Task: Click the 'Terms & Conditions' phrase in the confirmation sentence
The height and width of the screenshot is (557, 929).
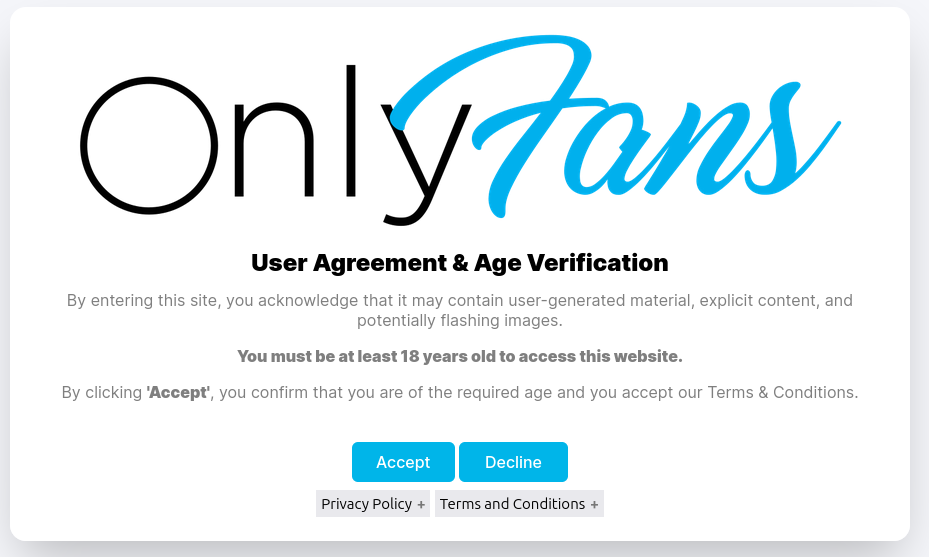Action: click(x=780, y=392)
